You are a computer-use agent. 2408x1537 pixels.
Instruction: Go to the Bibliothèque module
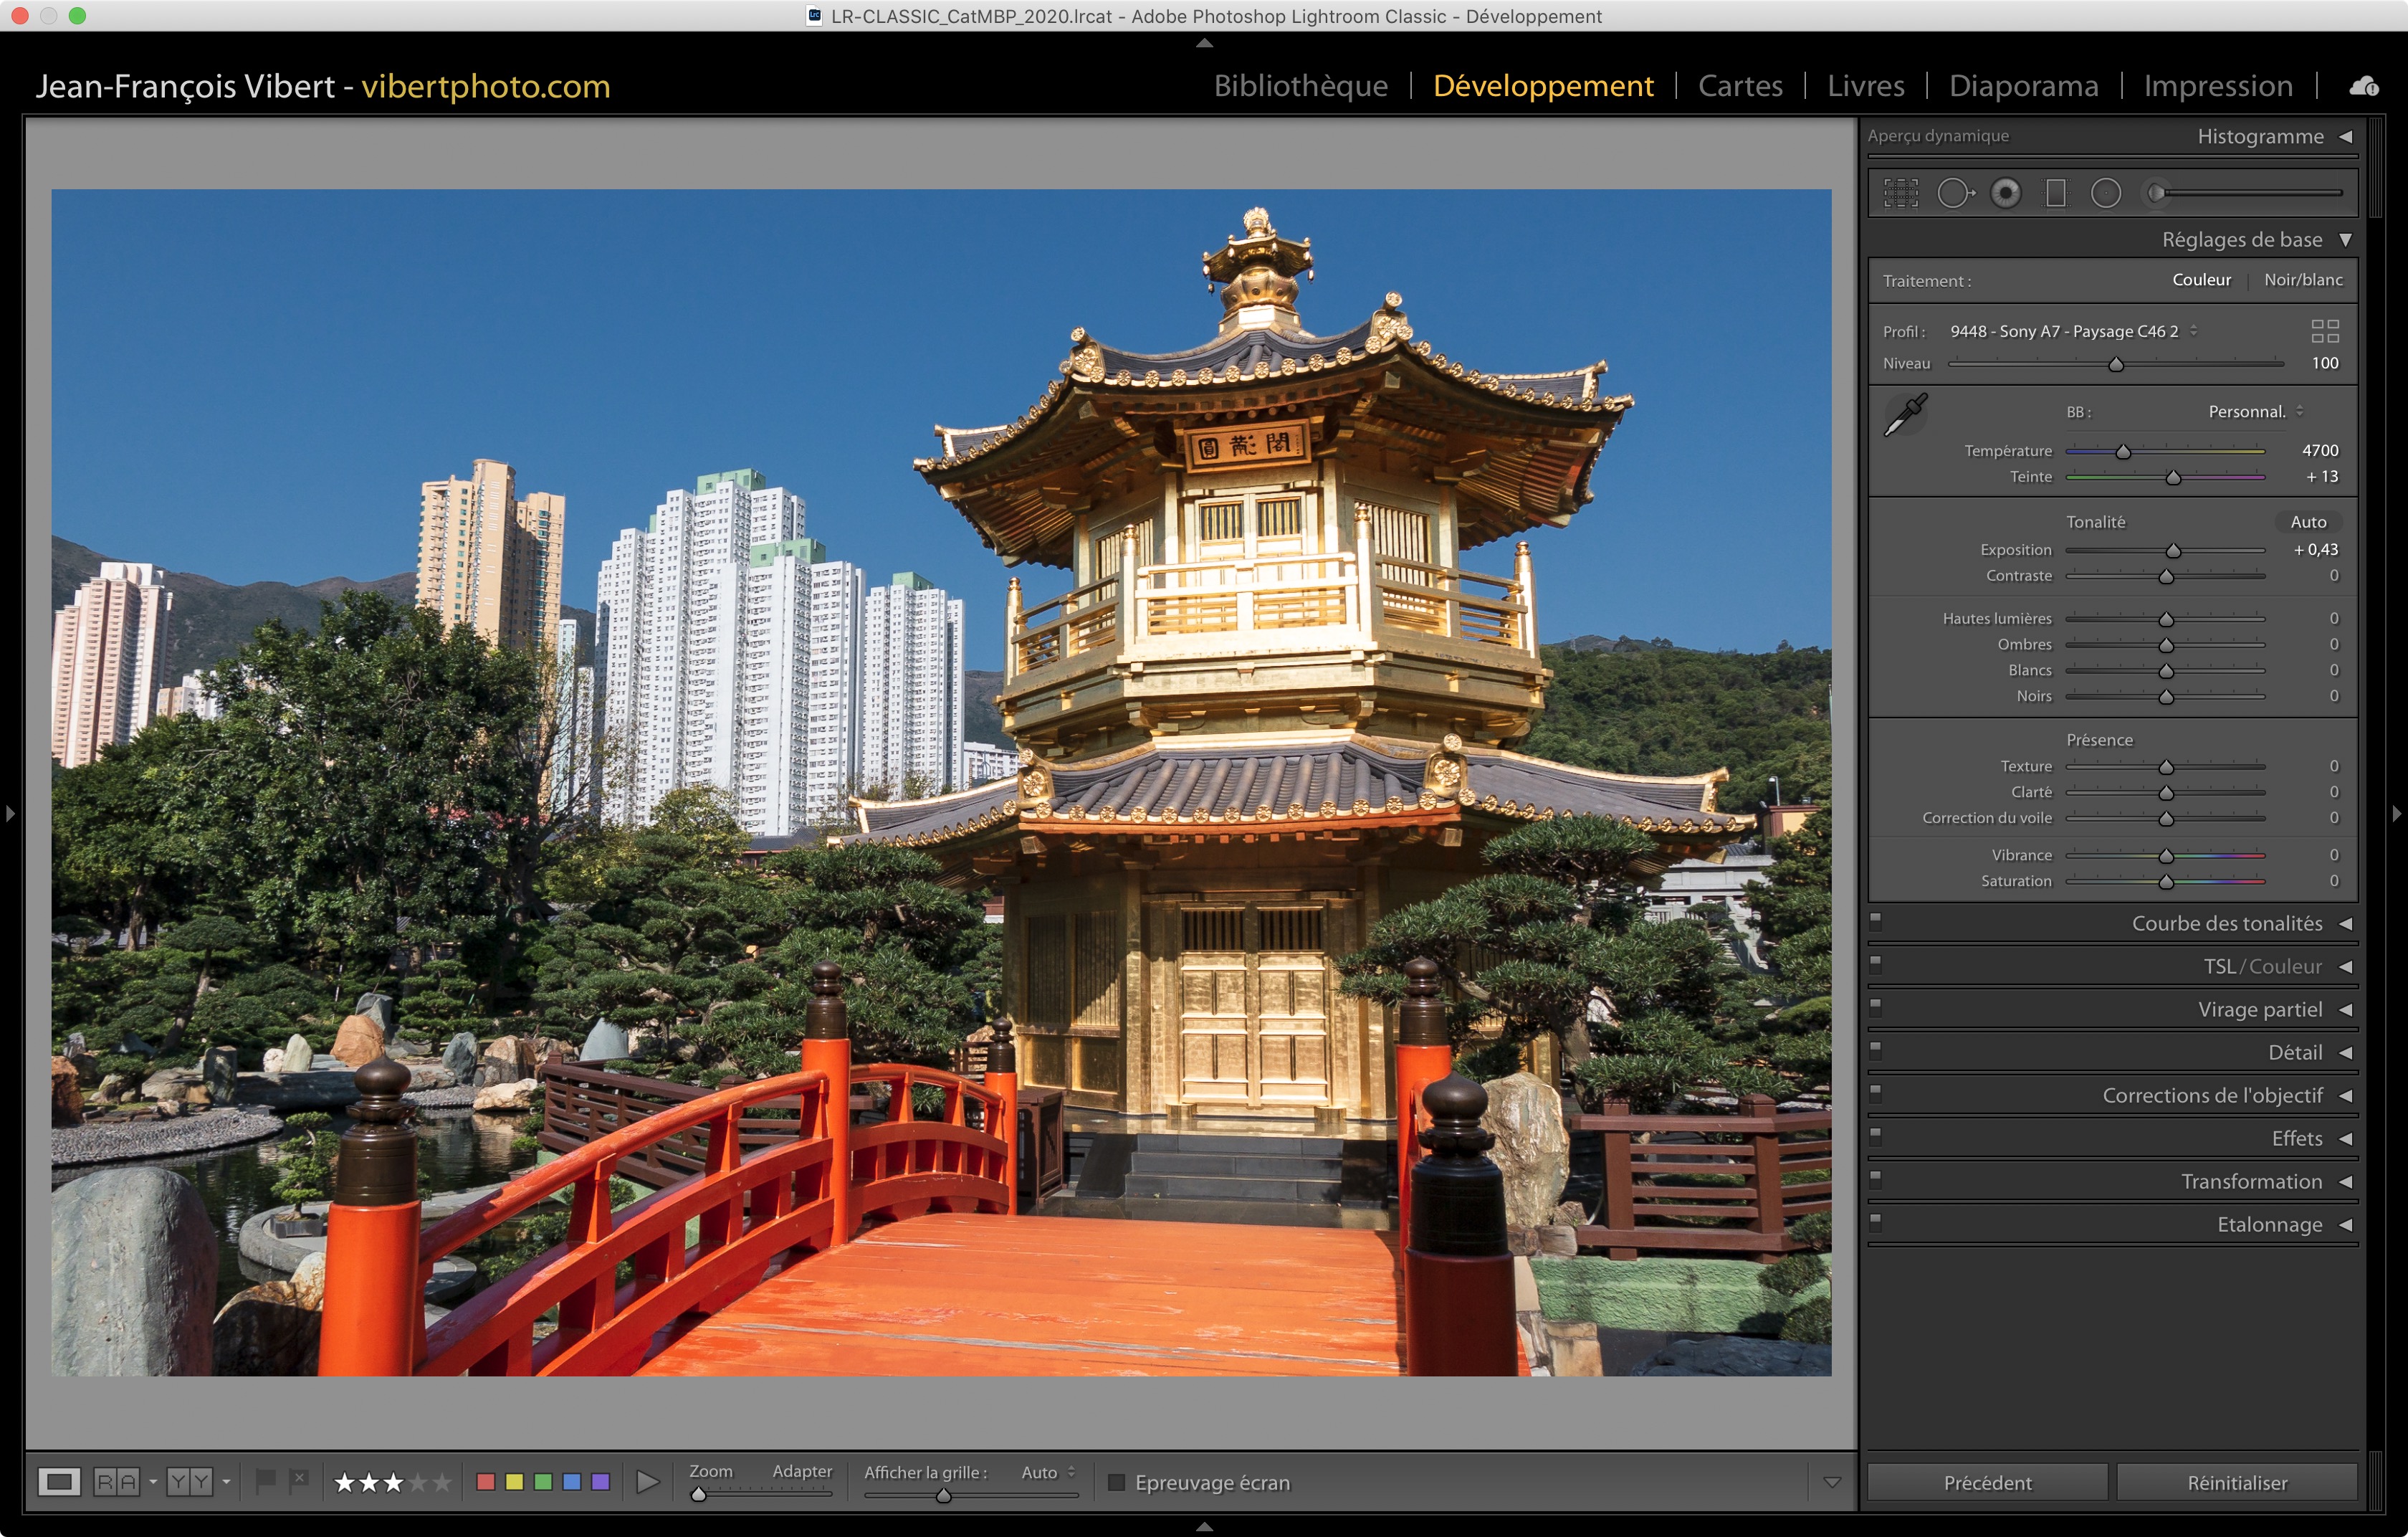tap(1300, 86)
